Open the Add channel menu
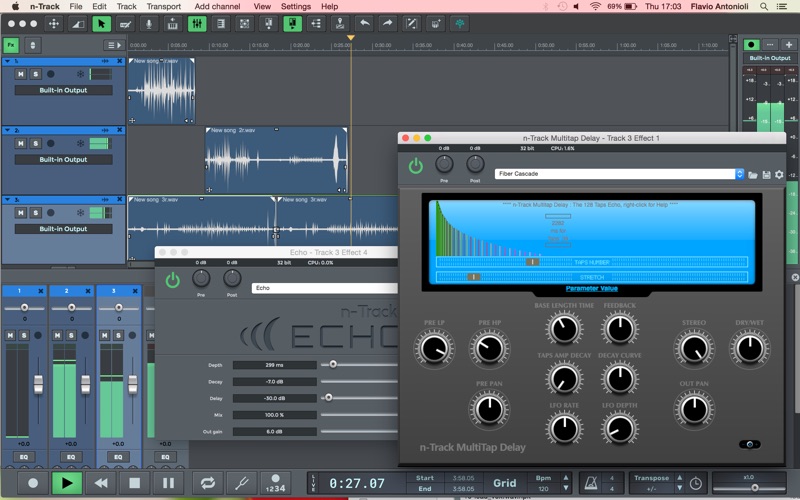This screenshot has height=500, width=800. click(x=217, y=6)
